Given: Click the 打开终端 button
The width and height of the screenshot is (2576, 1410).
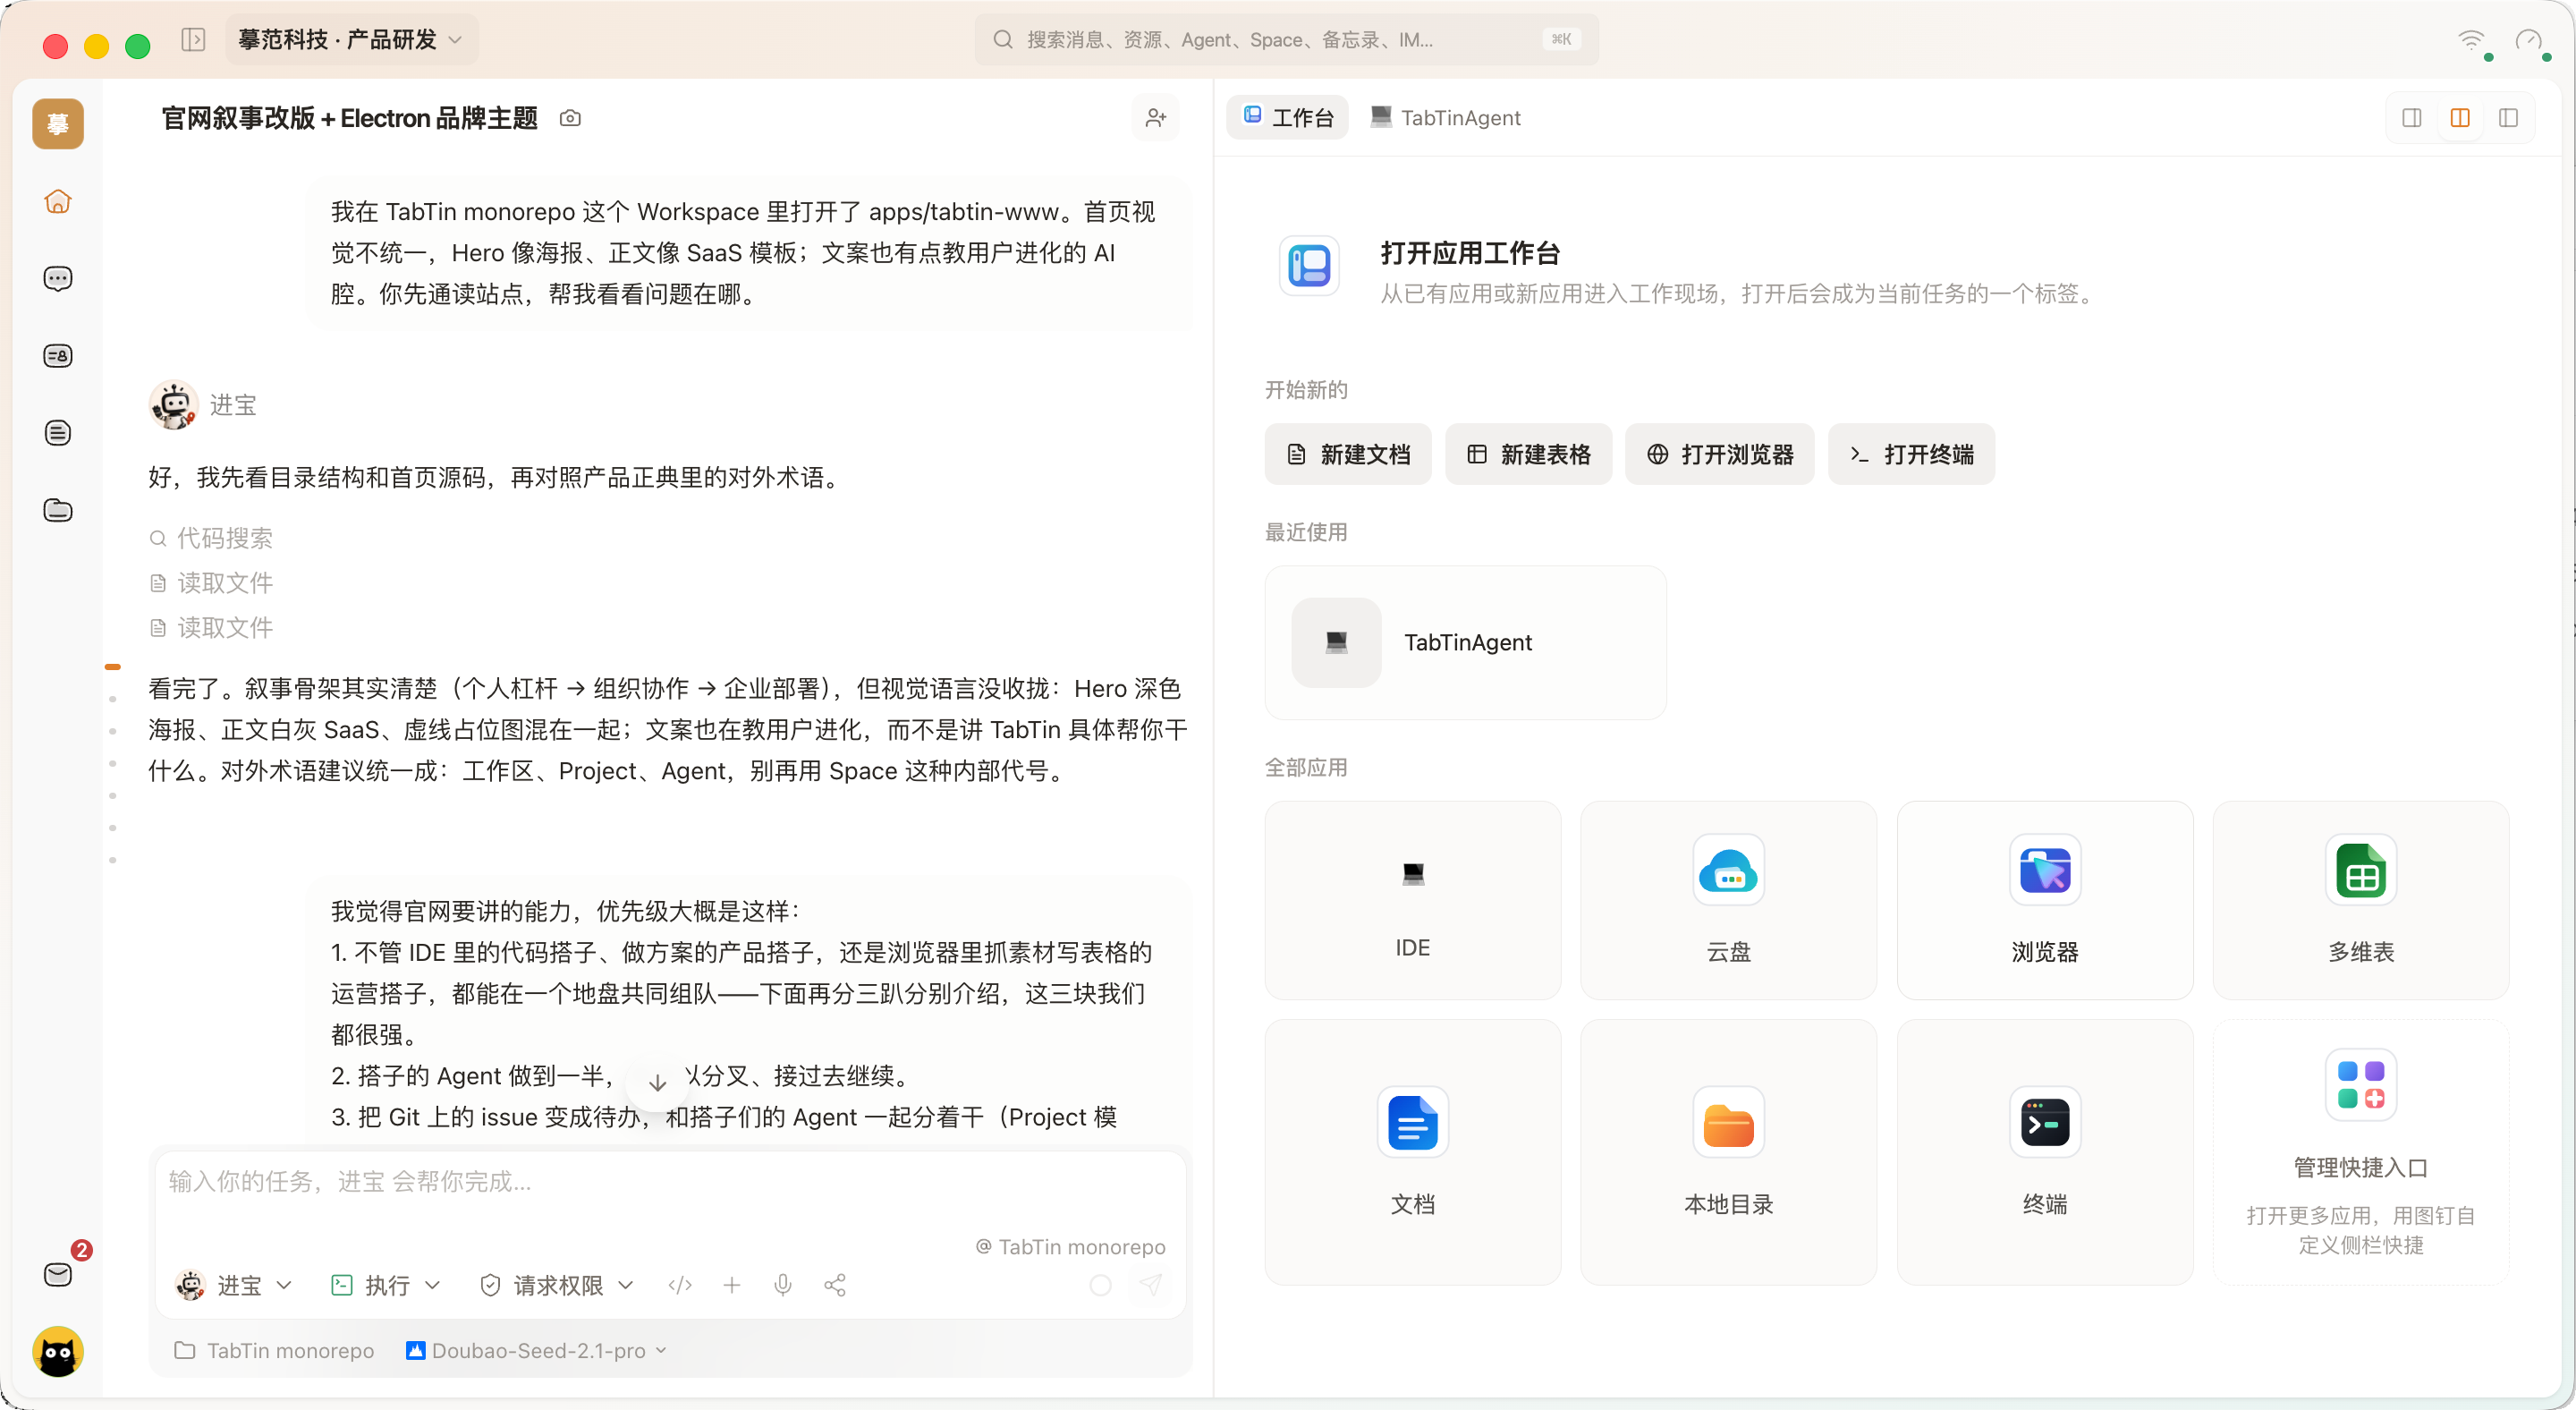Looking at the screenshot, I should [1911, 454].
